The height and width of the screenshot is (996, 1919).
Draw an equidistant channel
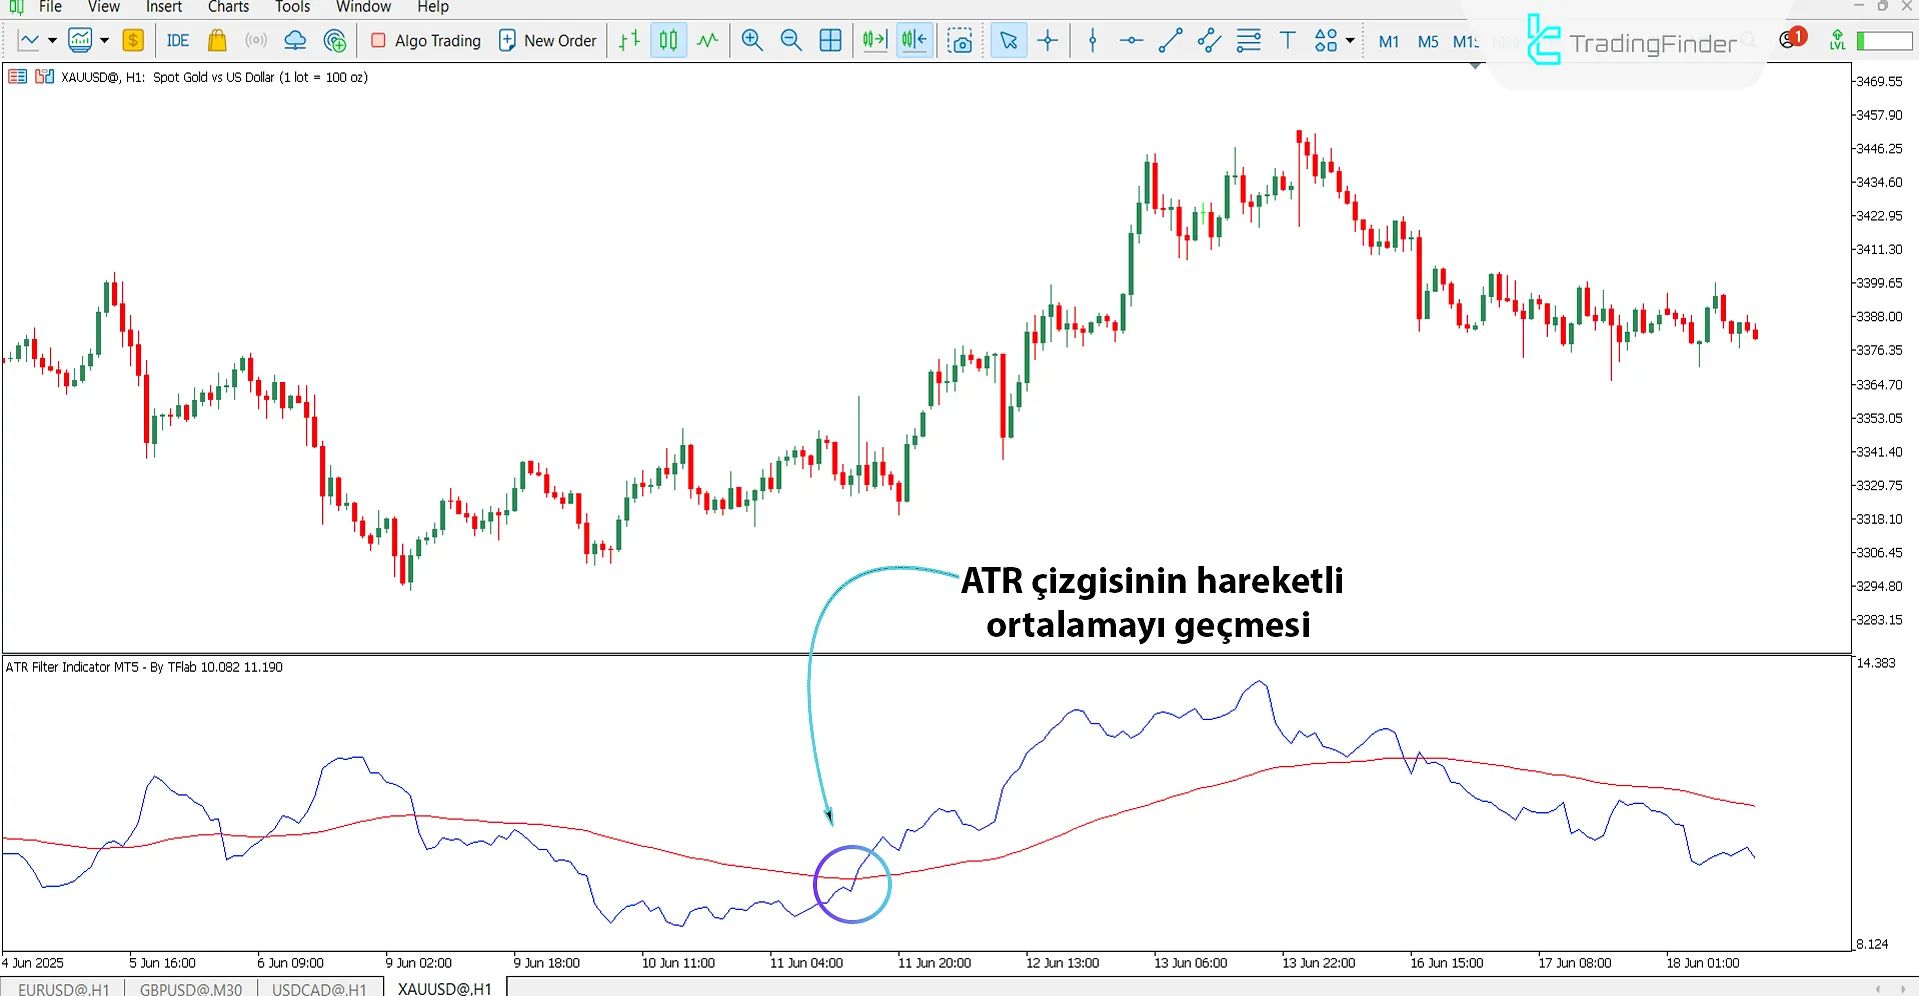pyautogui.click(x=1209, y=41)
